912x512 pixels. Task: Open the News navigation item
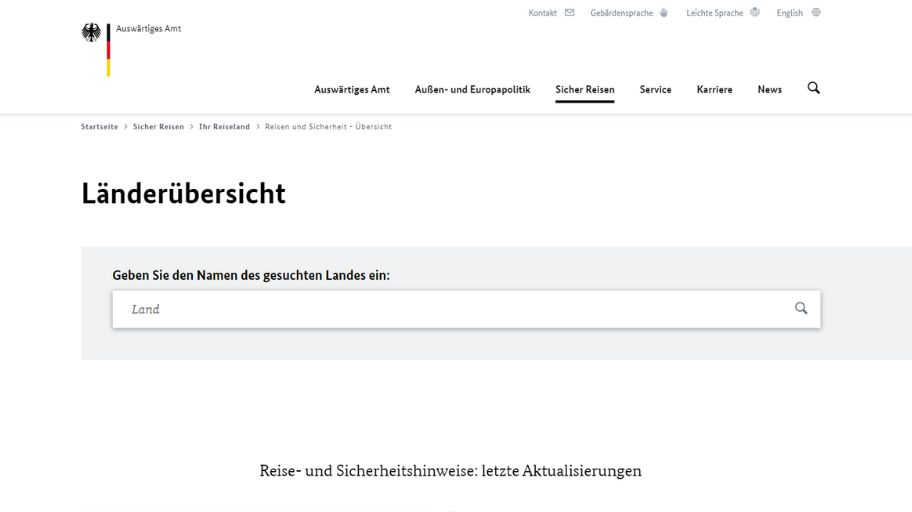coord(769,90)
